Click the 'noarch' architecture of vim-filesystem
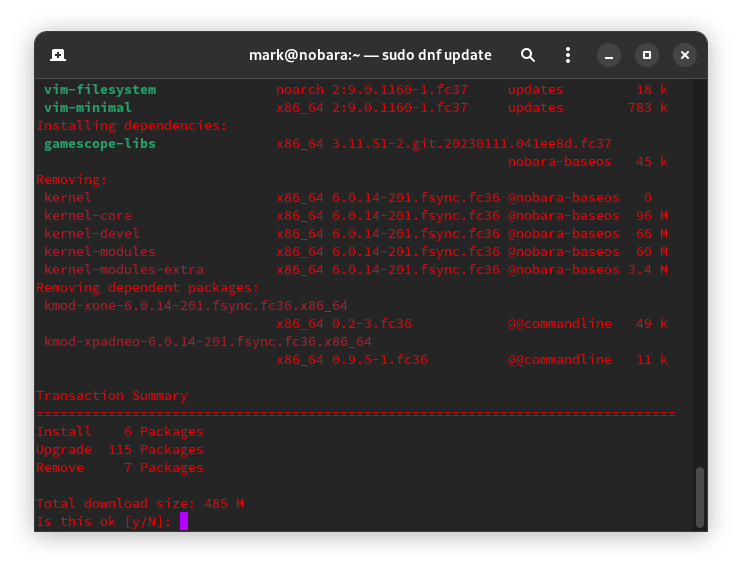 pyautogui.click(x=300, y=89)
